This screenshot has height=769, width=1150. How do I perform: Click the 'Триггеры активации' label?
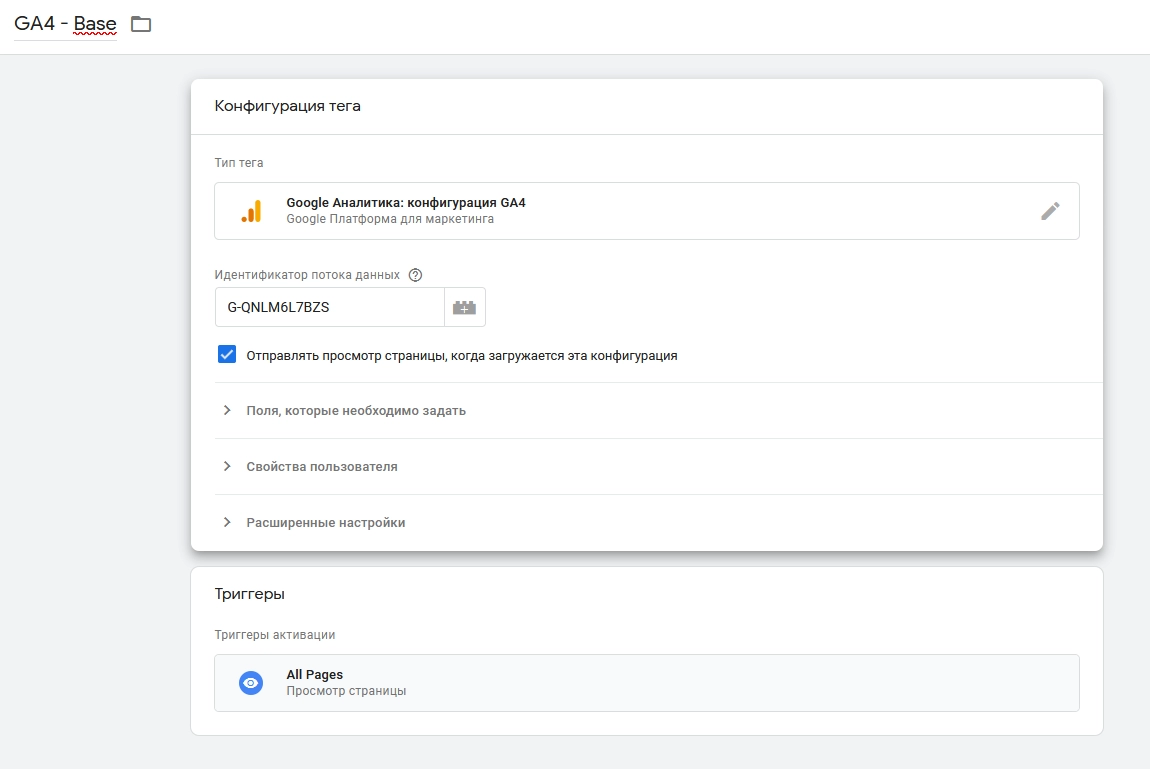point(274,635)
